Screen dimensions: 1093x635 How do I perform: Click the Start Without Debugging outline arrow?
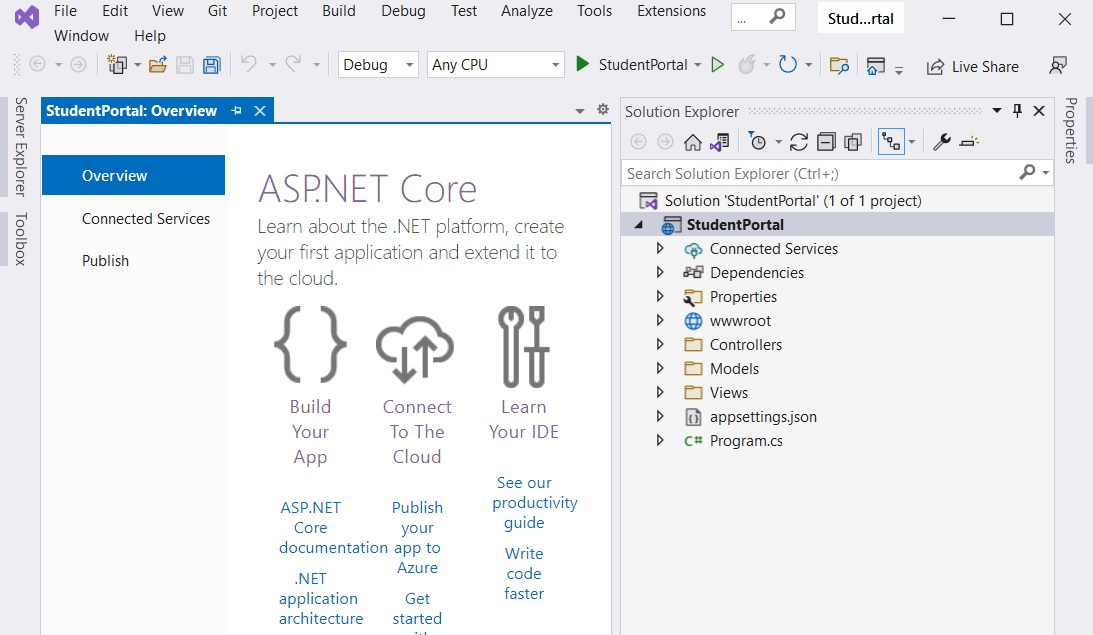click(x=717, y=65)
